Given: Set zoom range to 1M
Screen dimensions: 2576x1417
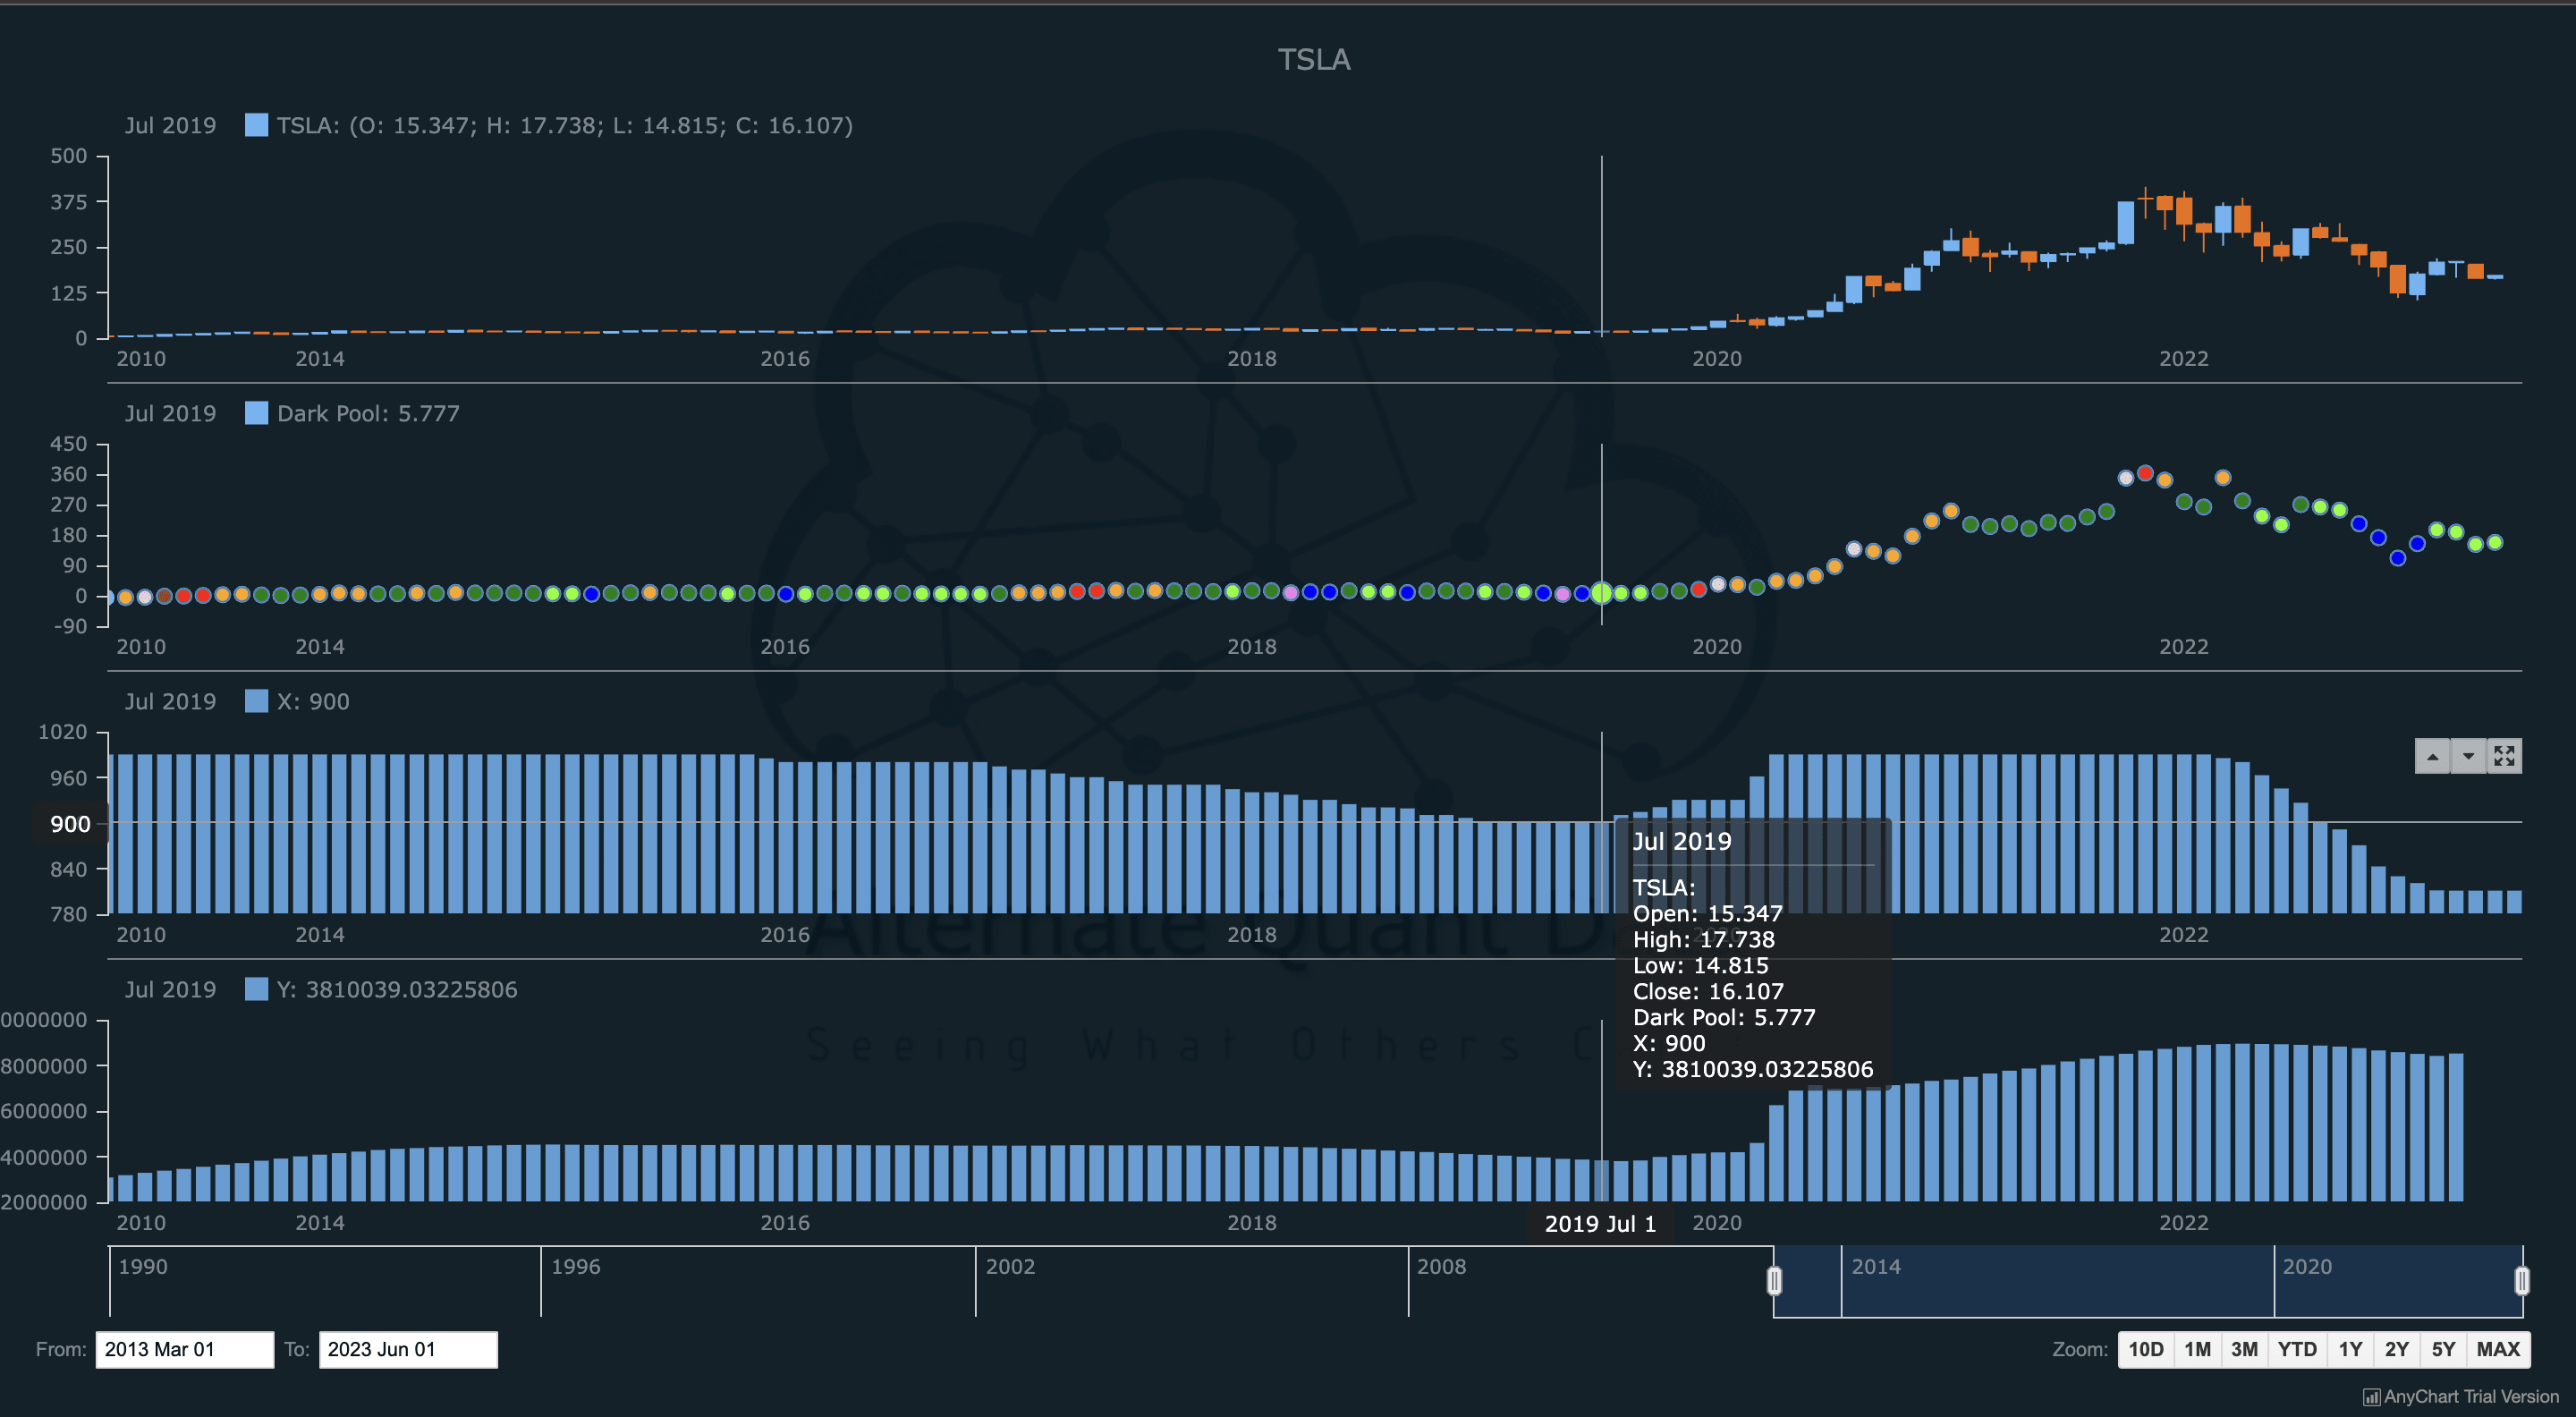Looking at the screenshot, I should click(x=2197, y=1349).
